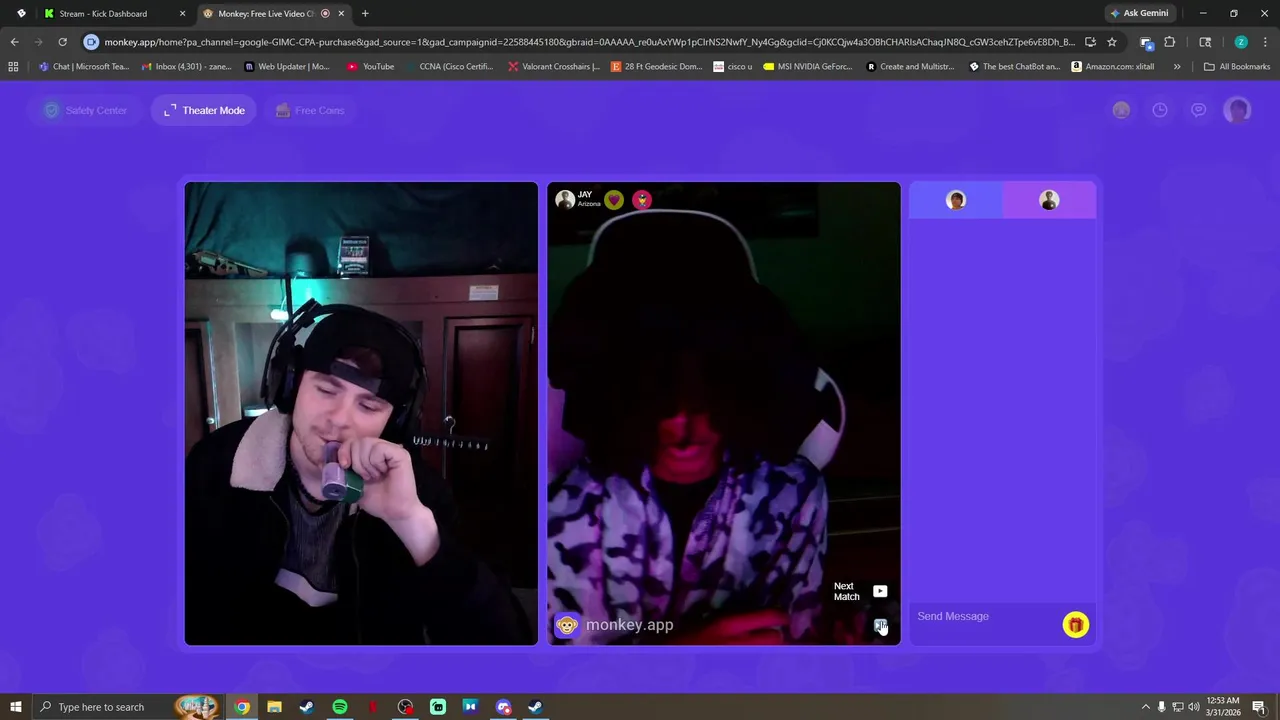Open the cisco u bookmark

(x=733, y=67)
